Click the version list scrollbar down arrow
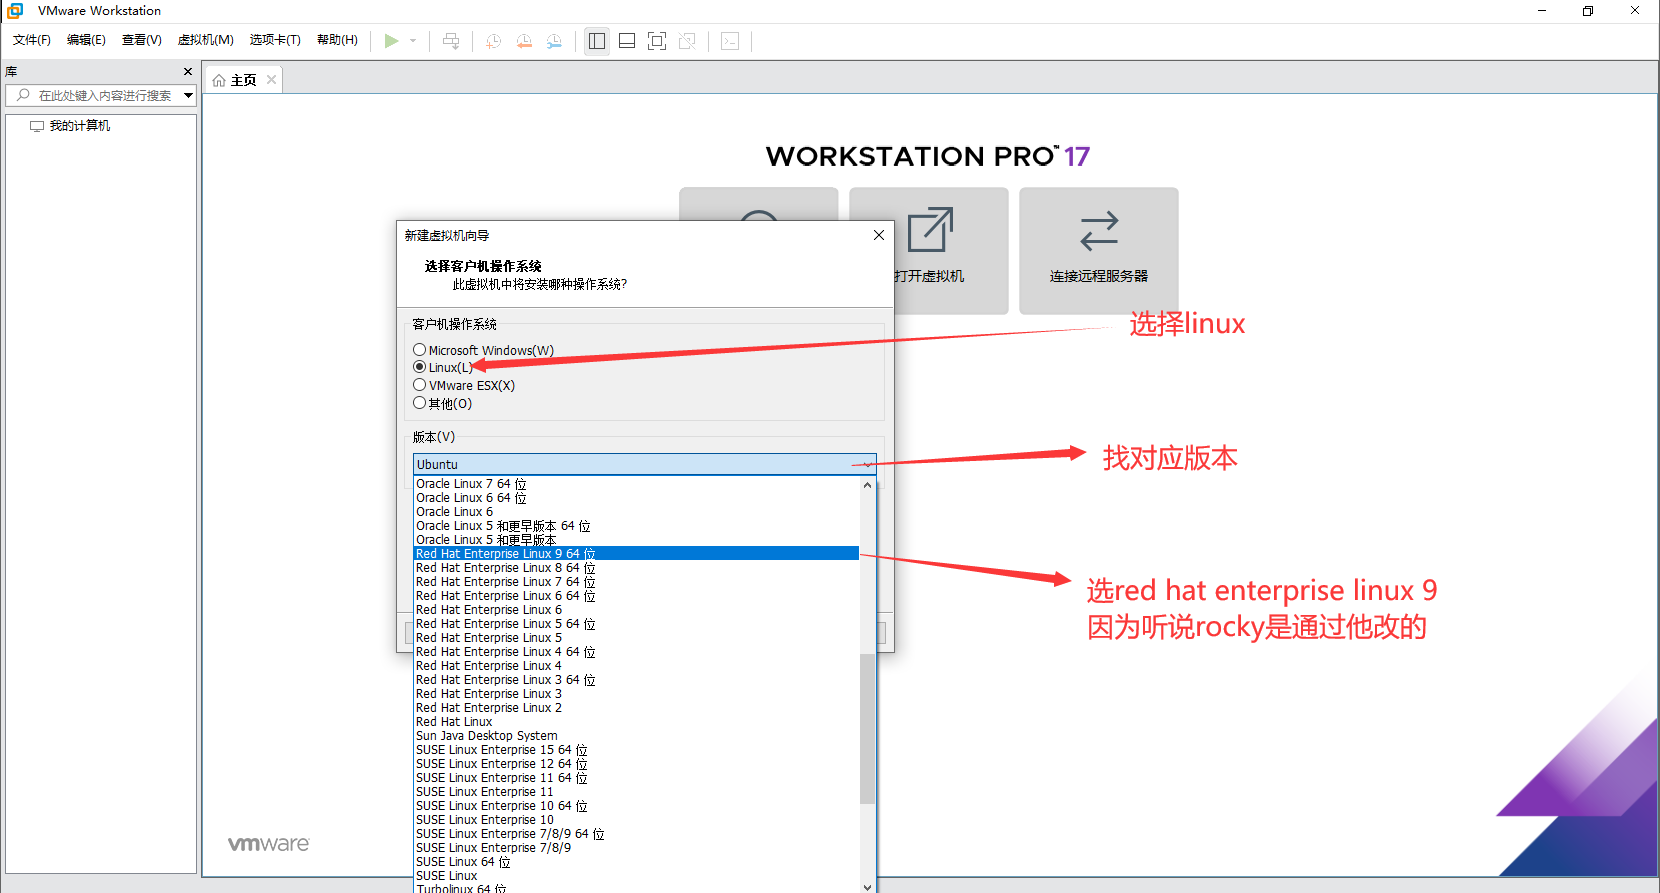The image size is (1660, 893). (867, 886)
